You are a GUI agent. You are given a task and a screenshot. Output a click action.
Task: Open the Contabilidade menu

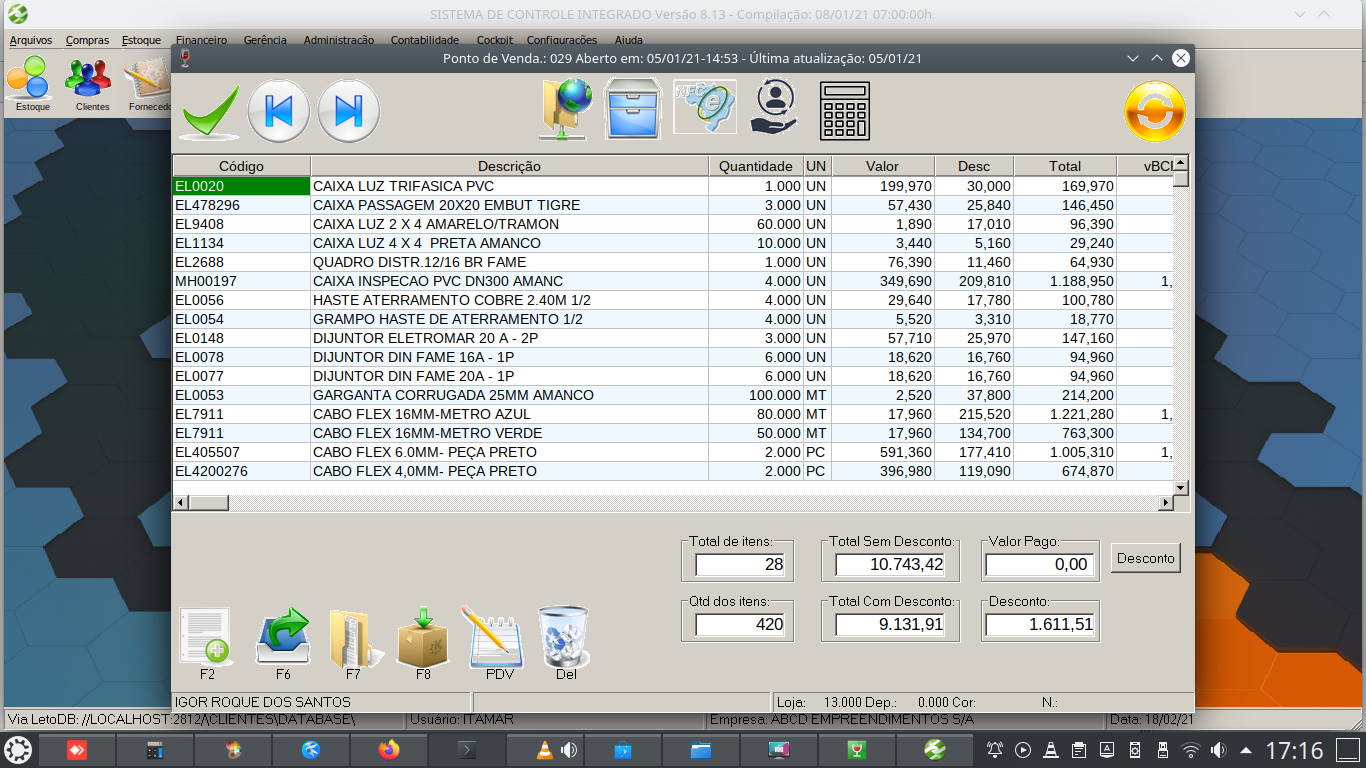click(424, 40)
